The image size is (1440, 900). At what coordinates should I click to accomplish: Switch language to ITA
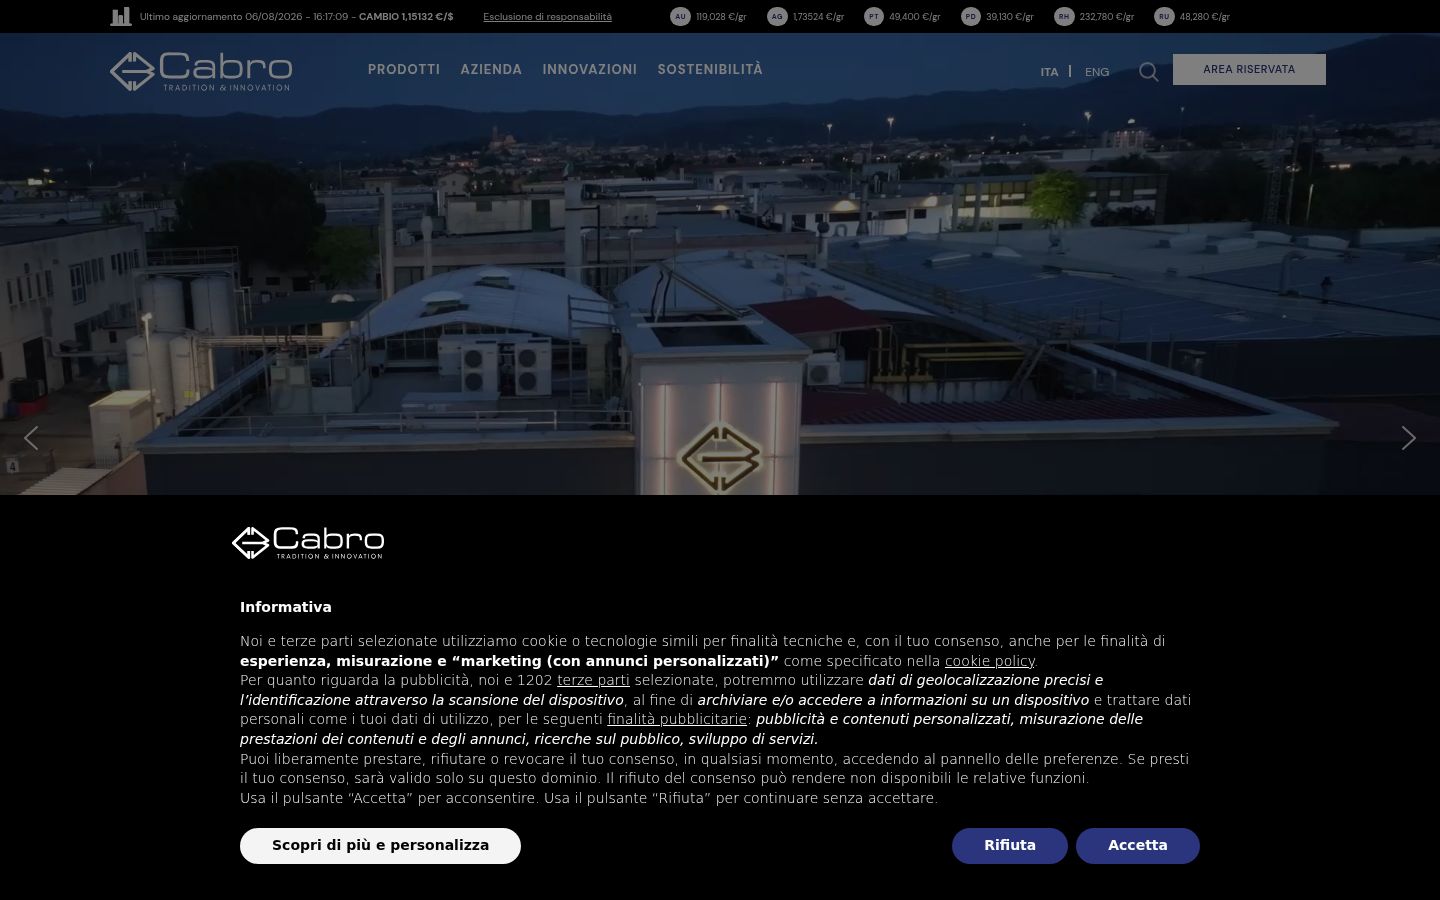tap(1049, 72)
